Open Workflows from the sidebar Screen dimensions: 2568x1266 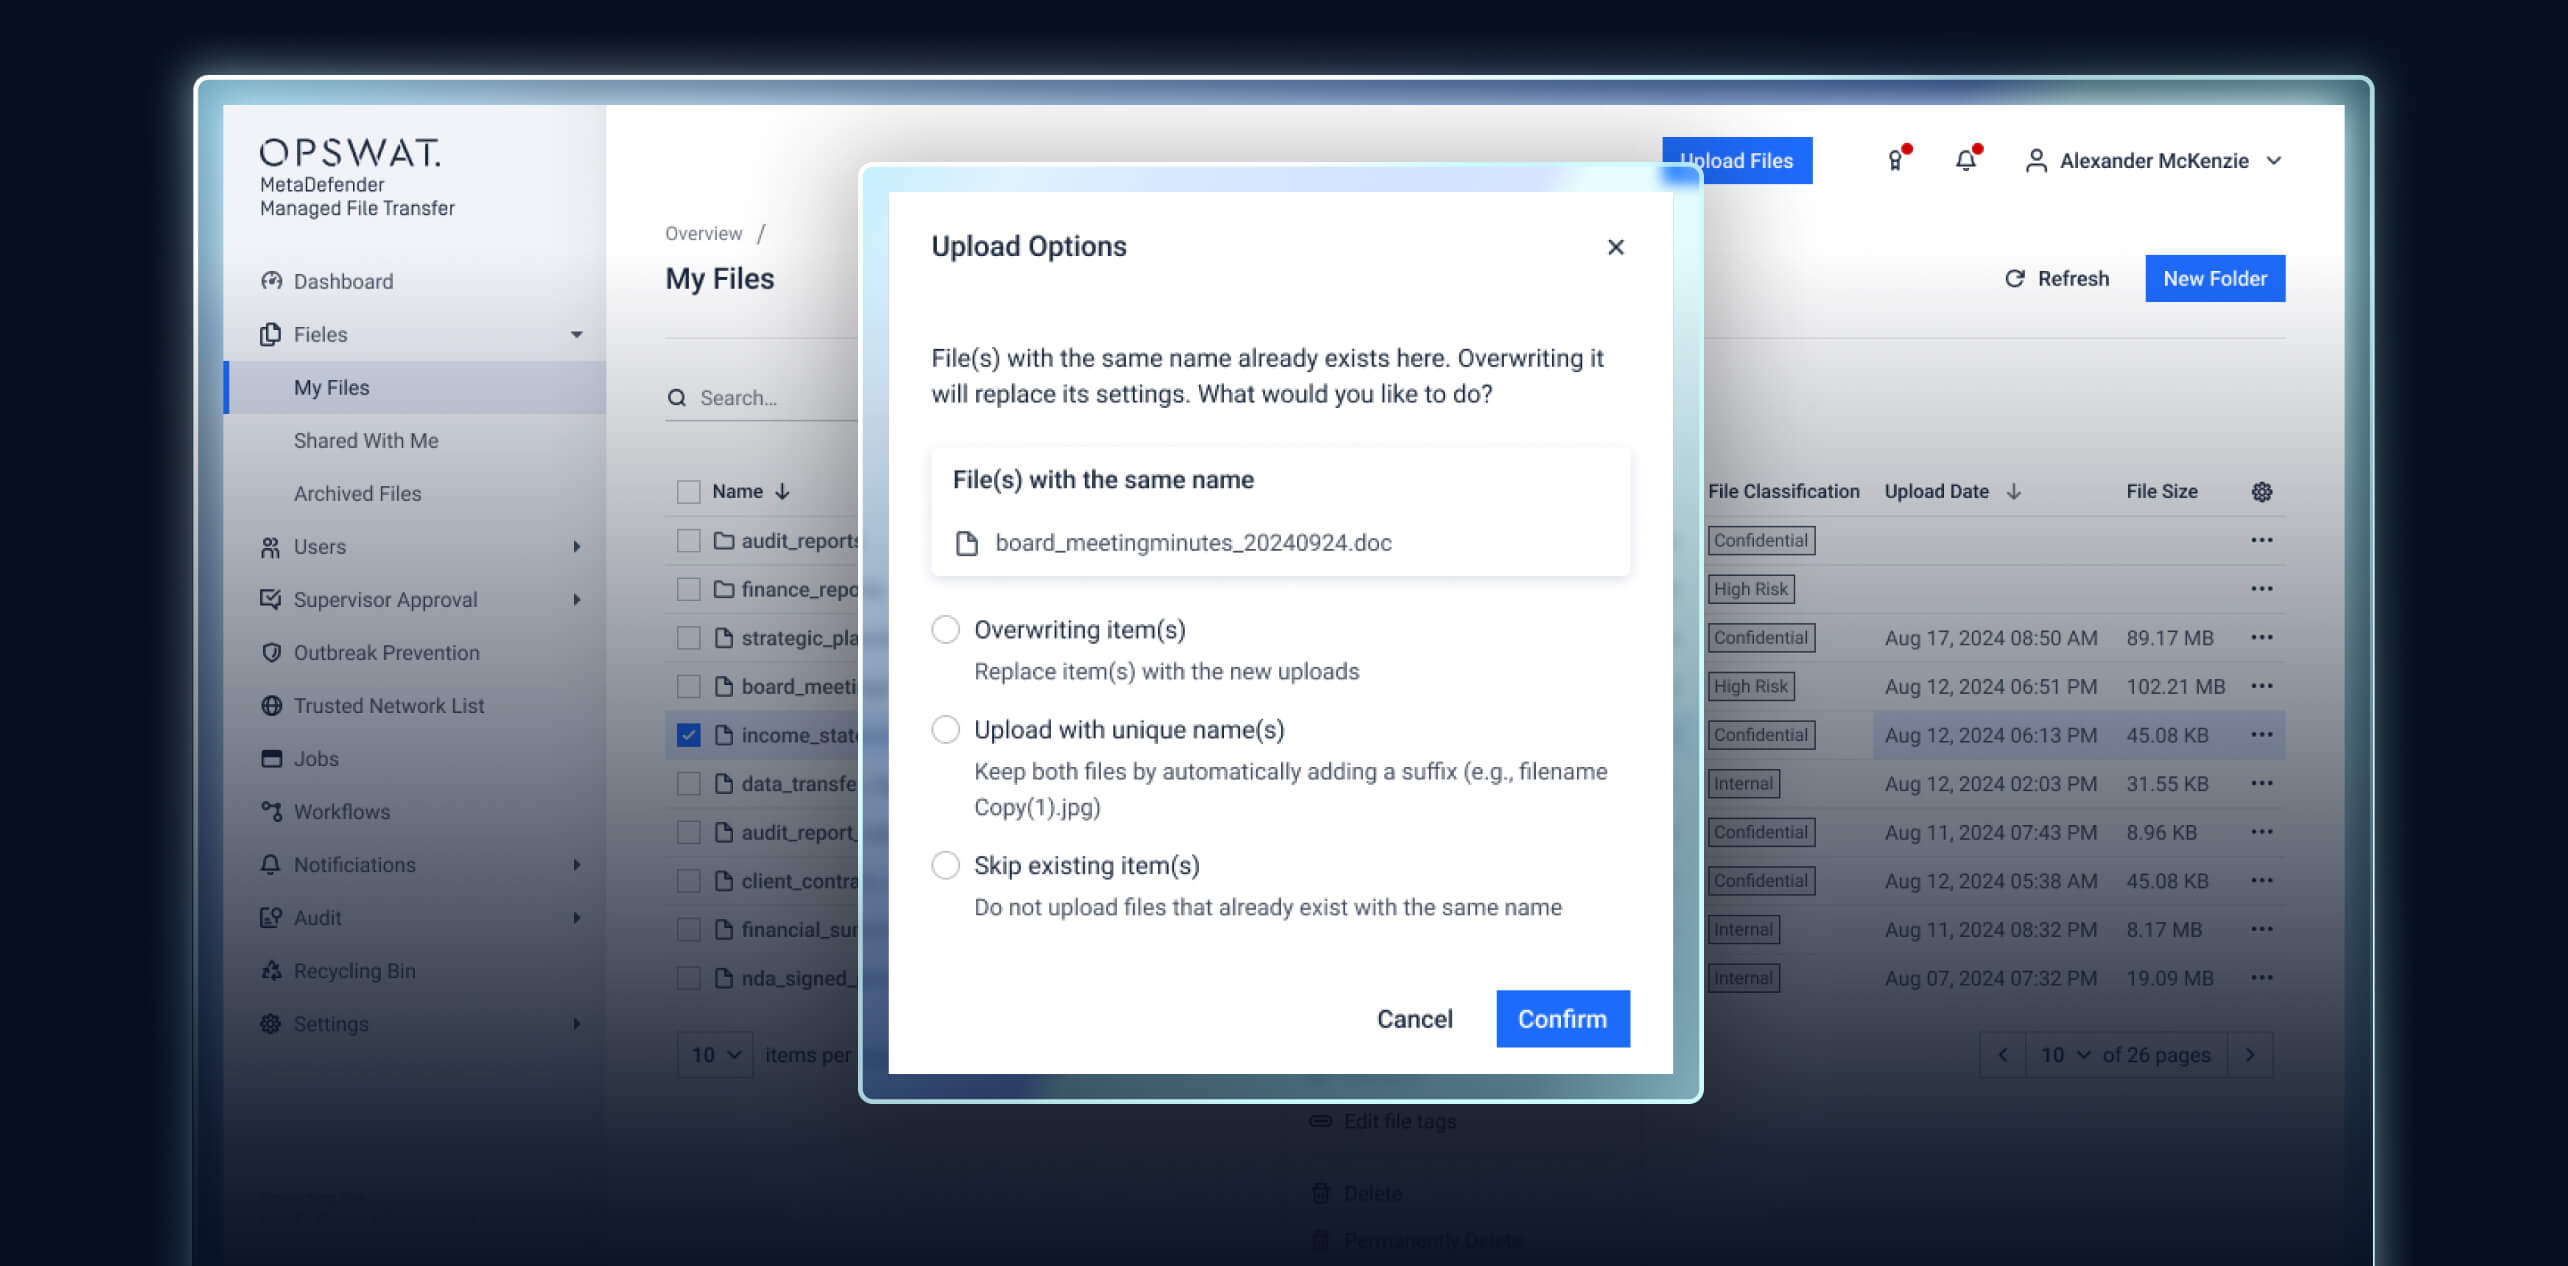340,811
